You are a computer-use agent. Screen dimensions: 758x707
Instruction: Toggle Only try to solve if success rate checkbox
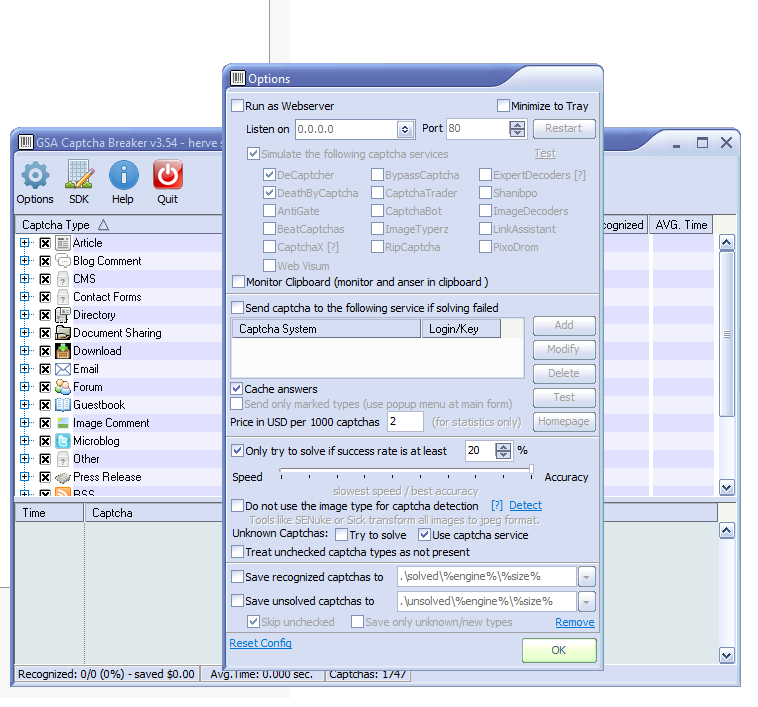pos(237,451)
